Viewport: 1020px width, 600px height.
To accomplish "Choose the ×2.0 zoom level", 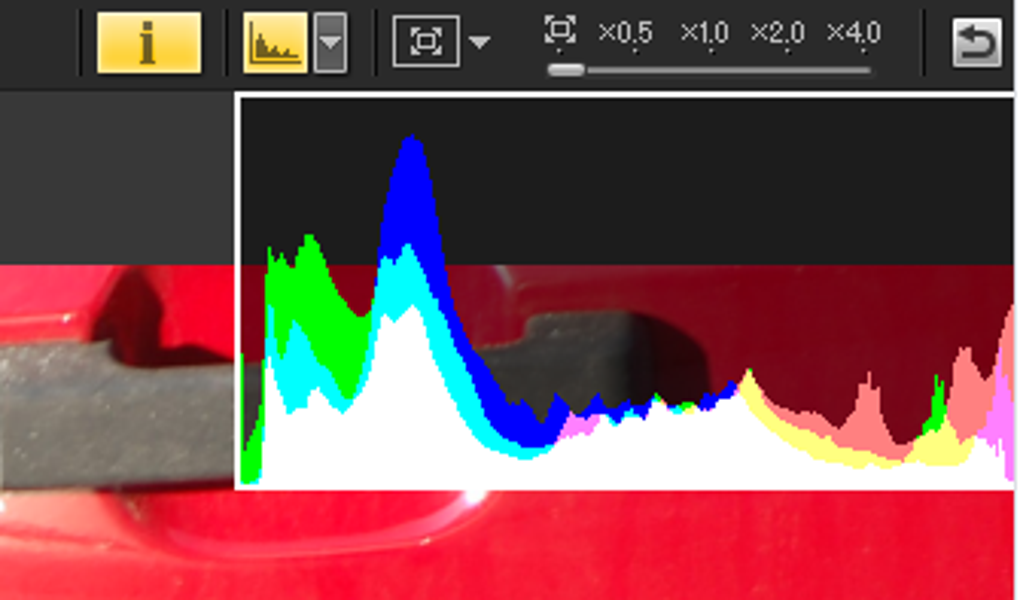I will 778,33.
